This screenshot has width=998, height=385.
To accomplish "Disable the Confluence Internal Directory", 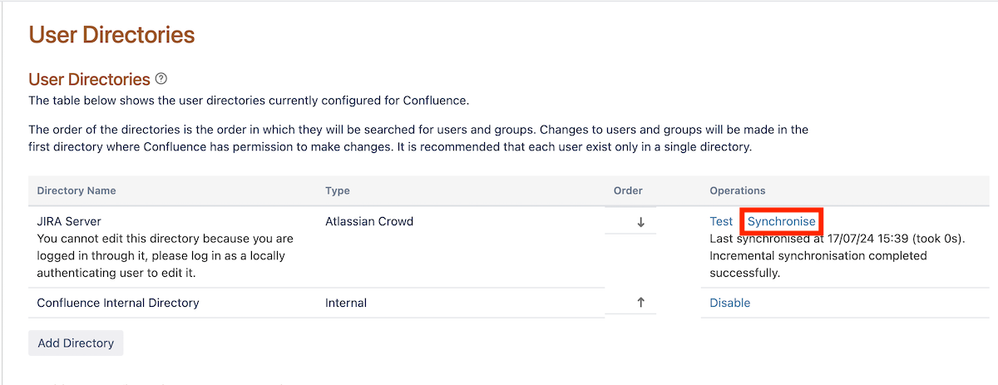I will (x=729, y=303).
